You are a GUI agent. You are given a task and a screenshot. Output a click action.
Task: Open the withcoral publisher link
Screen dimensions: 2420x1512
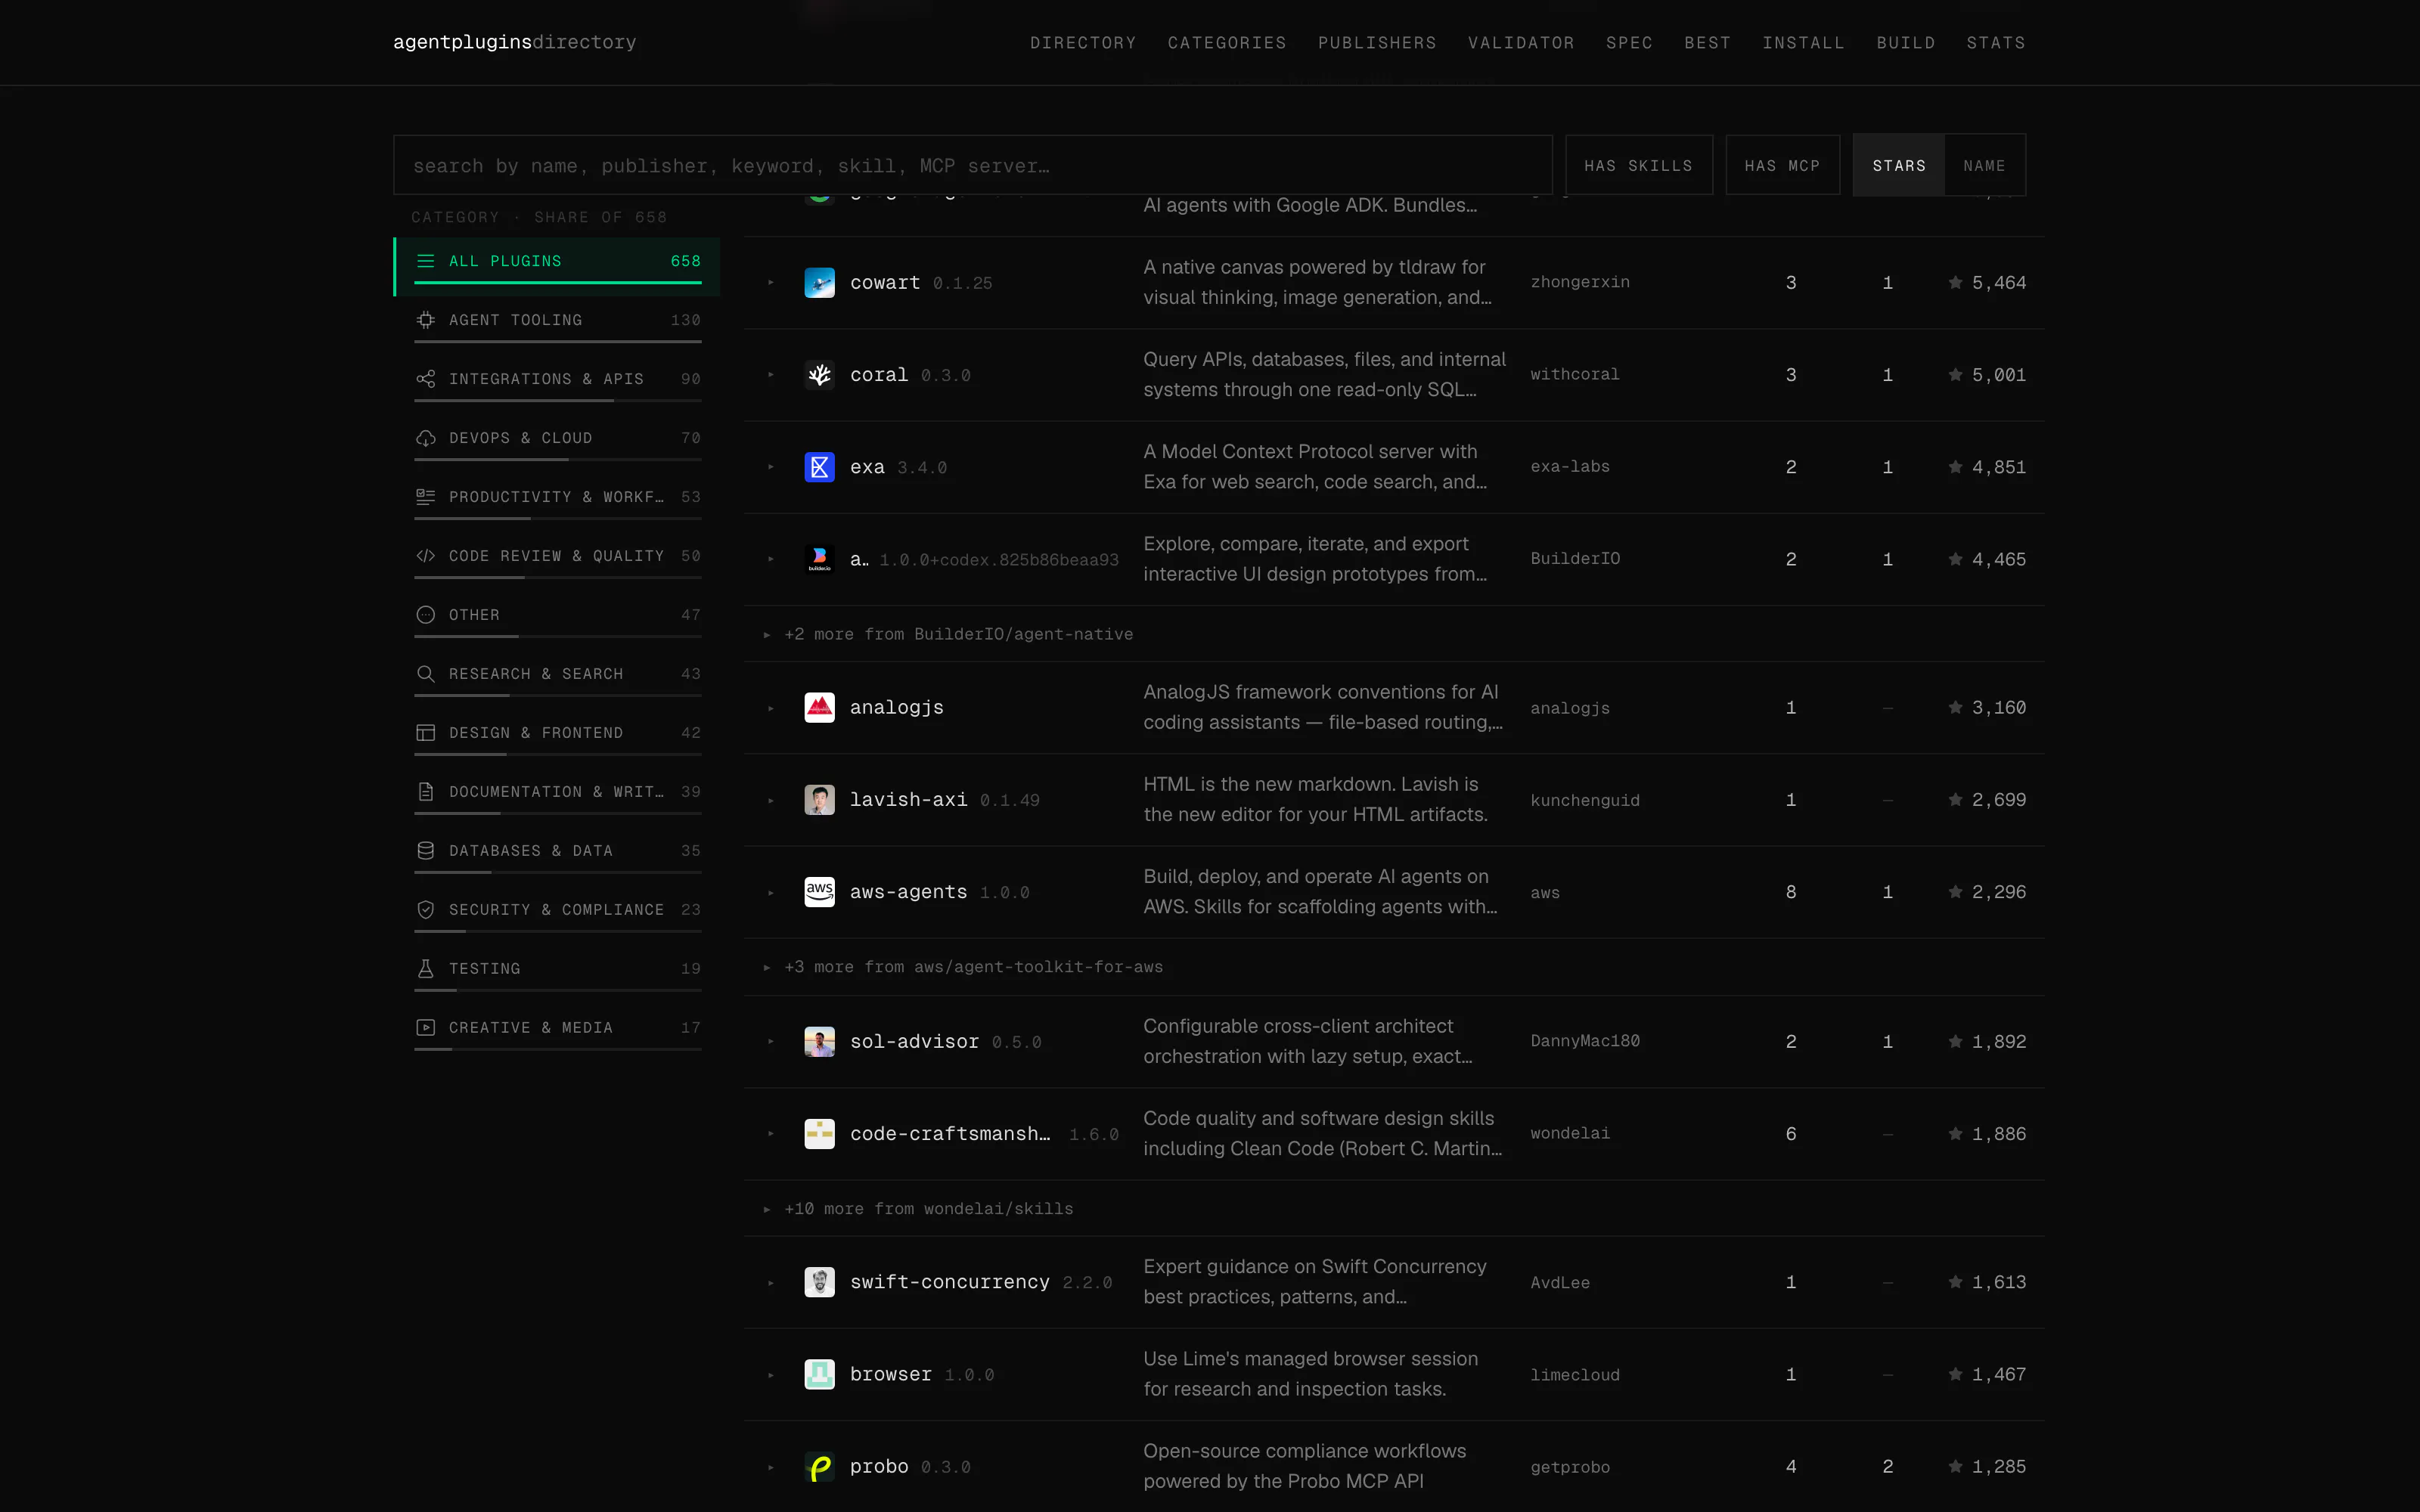(1575, 374)
